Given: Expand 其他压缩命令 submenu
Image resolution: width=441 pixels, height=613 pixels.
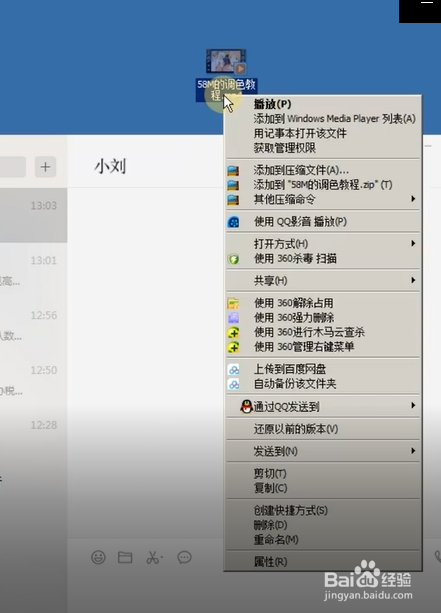Looking at the screenshot, I should click(323, 199).
